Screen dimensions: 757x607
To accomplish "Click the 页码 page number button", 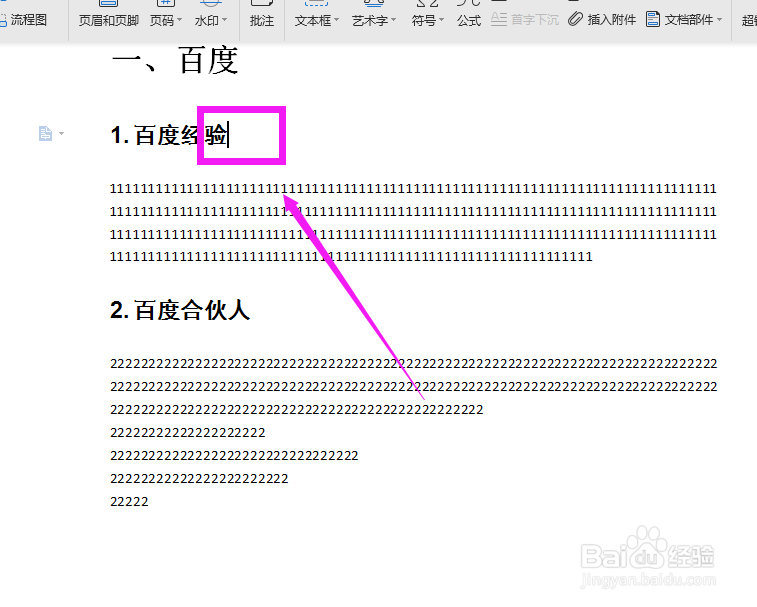I will point(162,20).
